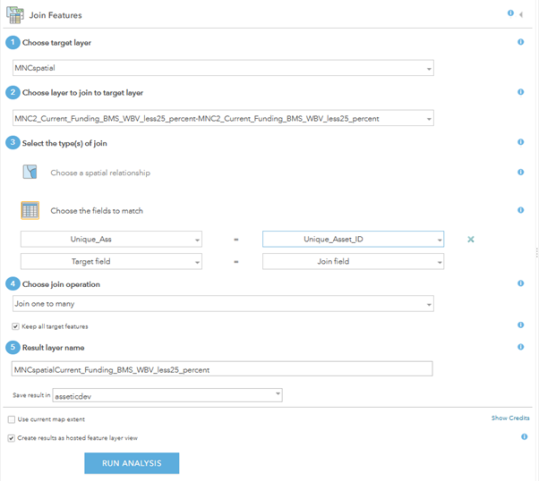The height and width of the screenshot is (481, 539).
Task: Open the asseticdev save location dropdown
Action: [167, 395]
